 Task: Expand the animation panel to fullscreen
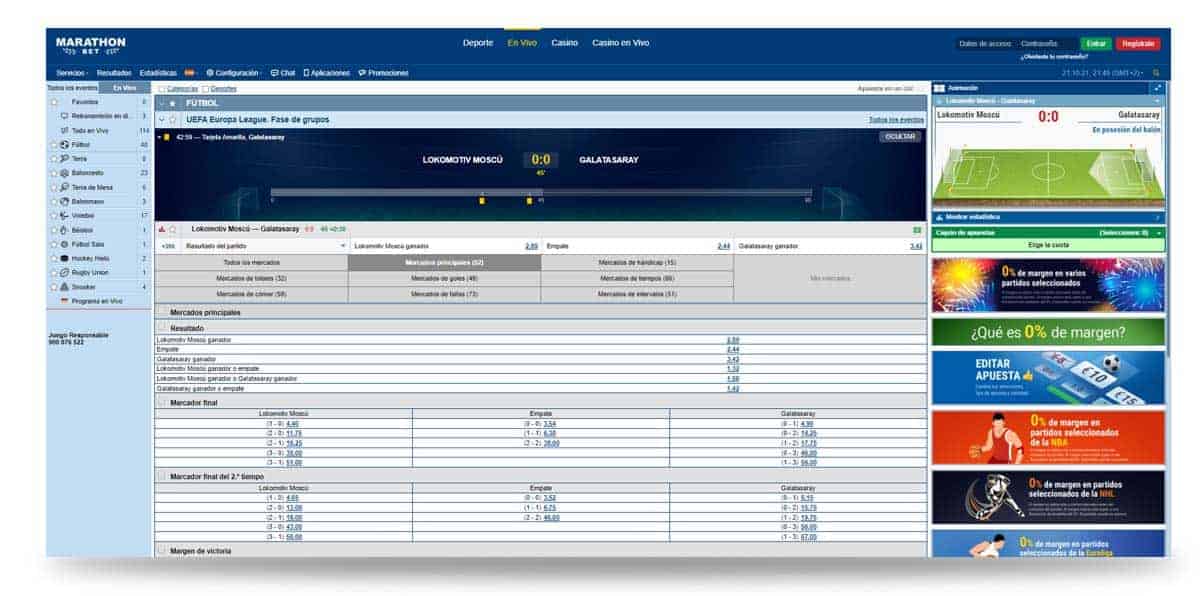[1157, 88]
